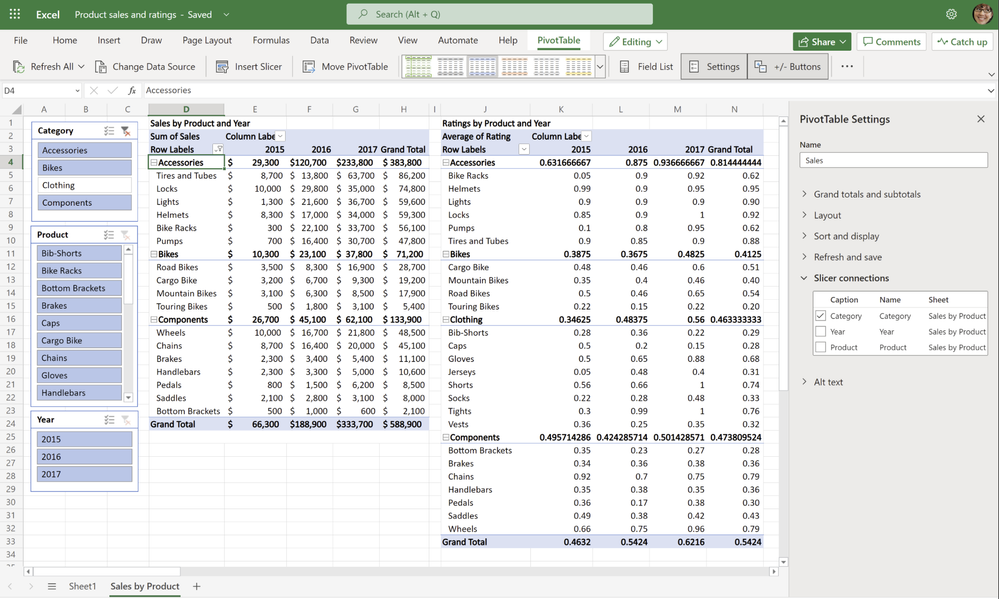
Task: Click the Insert Slicer icon
Action: (x=222, y=67)
